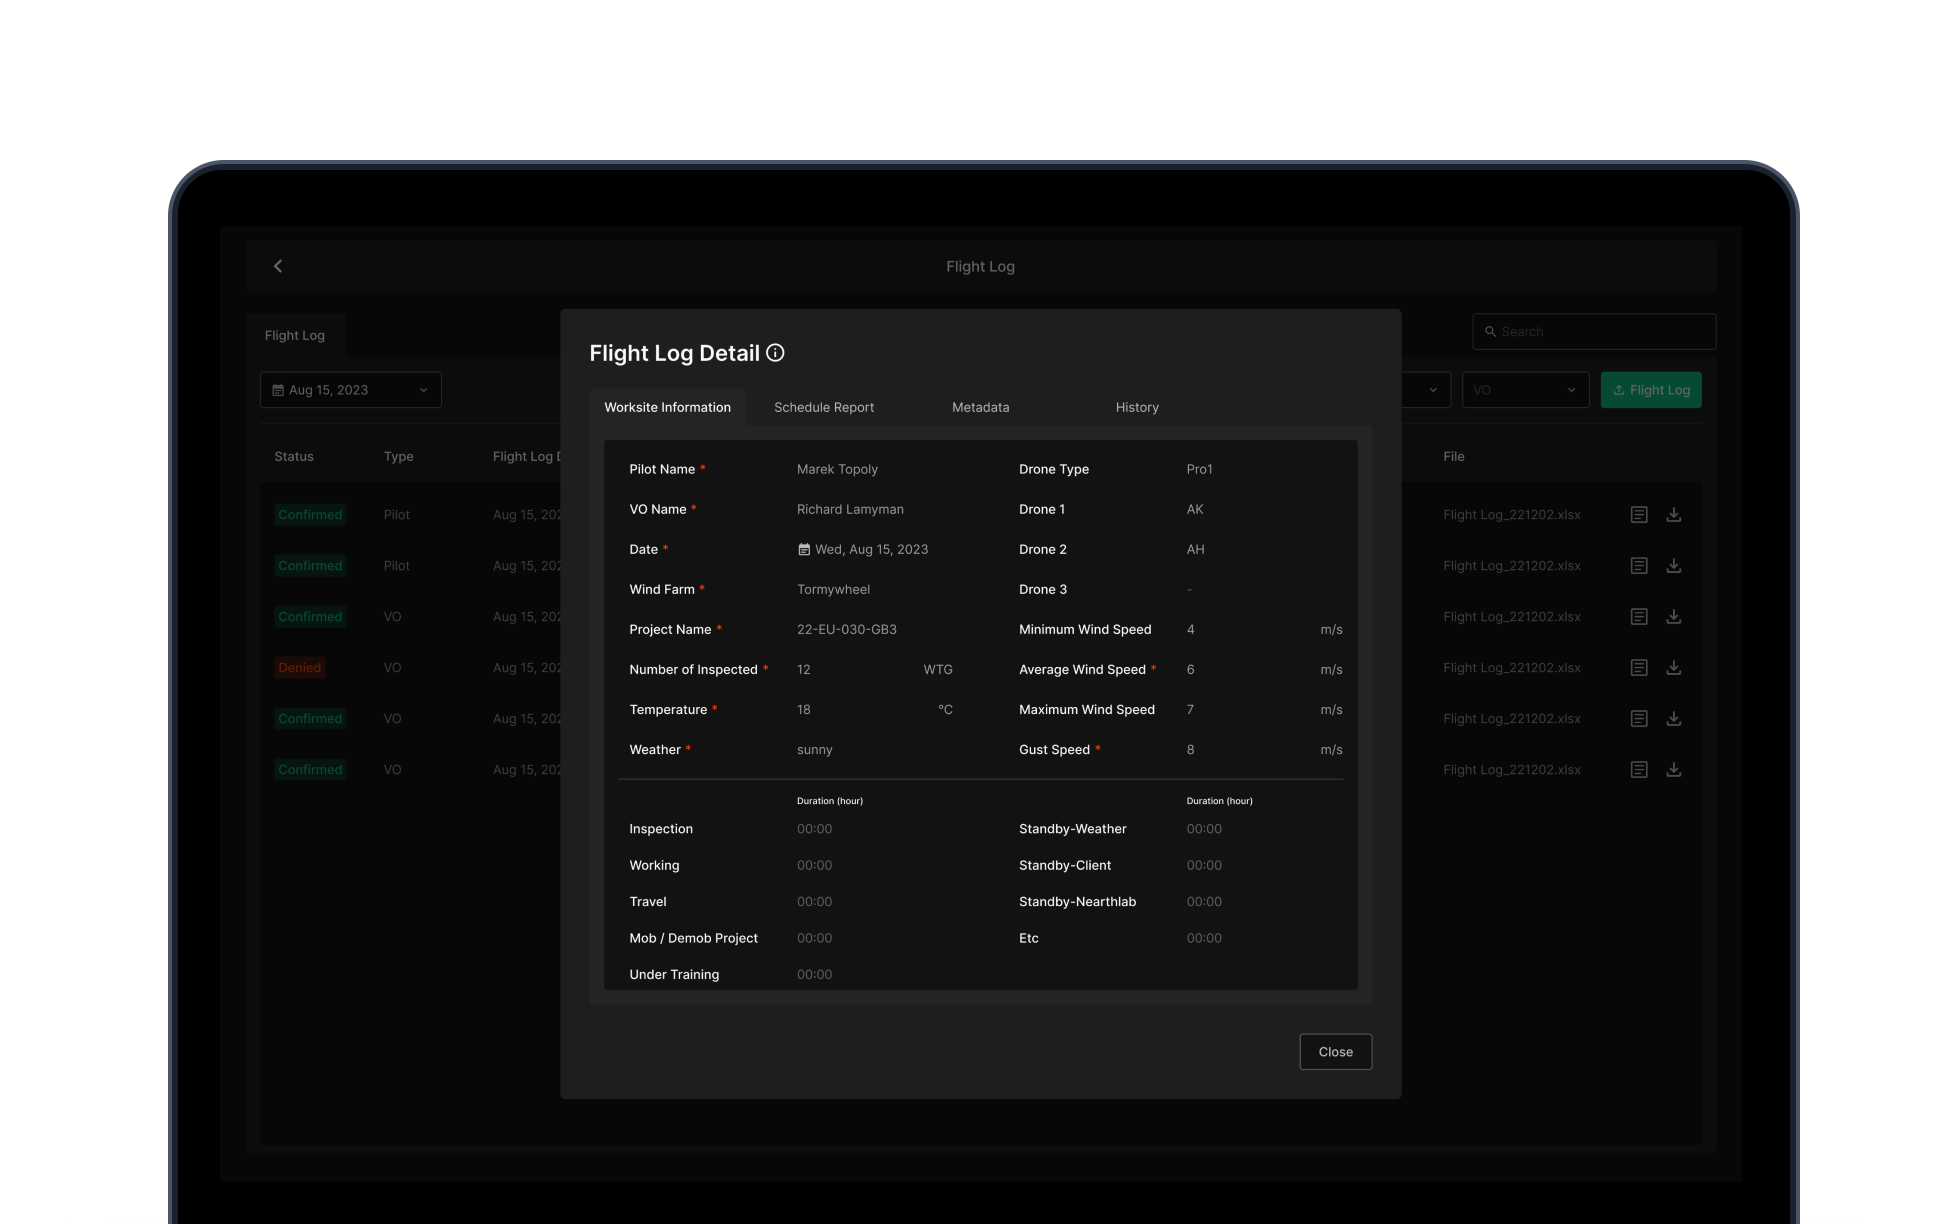
Task: Select the Denied status badge
Action: (x=299, y=667)
